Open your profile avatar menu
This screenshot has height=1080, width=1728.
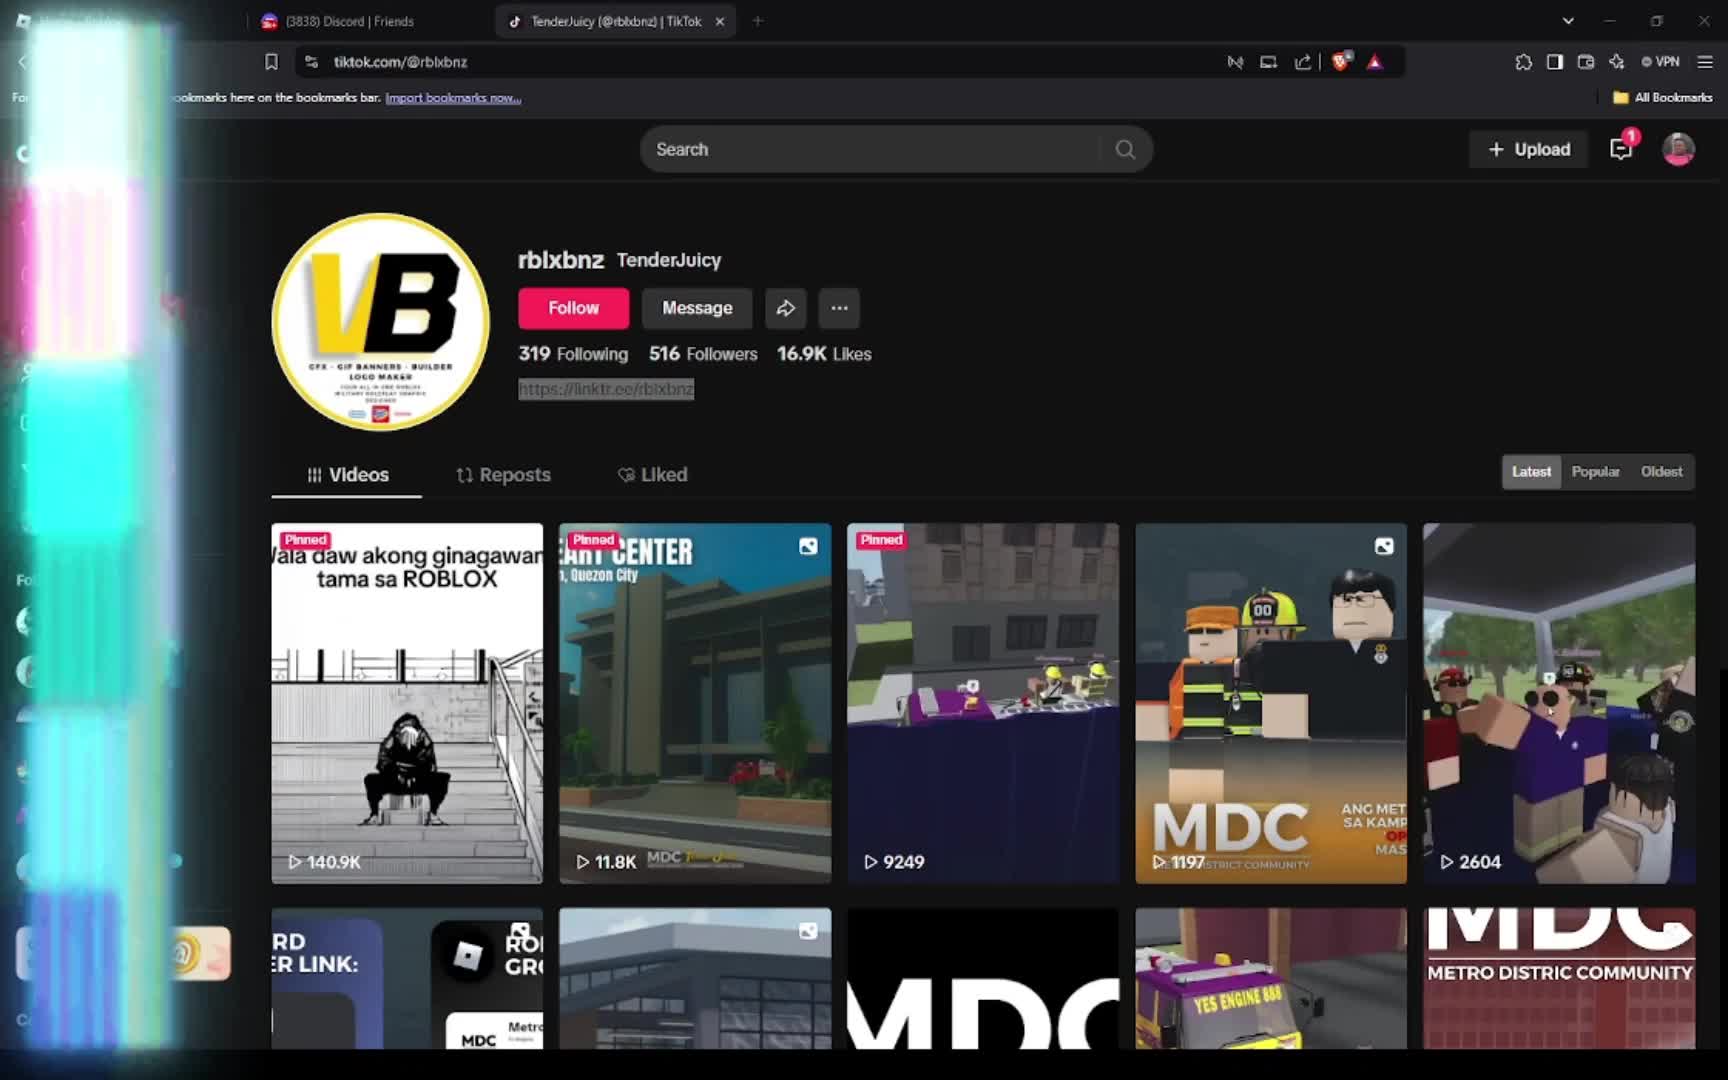point(1678,149)
